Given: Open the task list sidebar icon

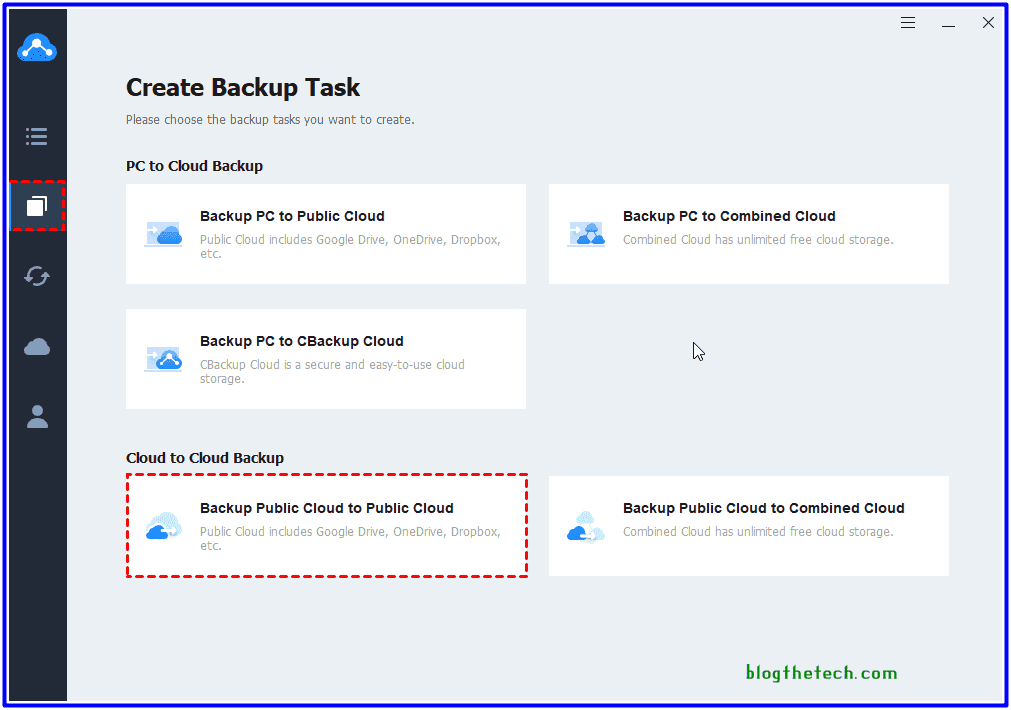Looking at the screenshot, I should click(x=37, y=136).
